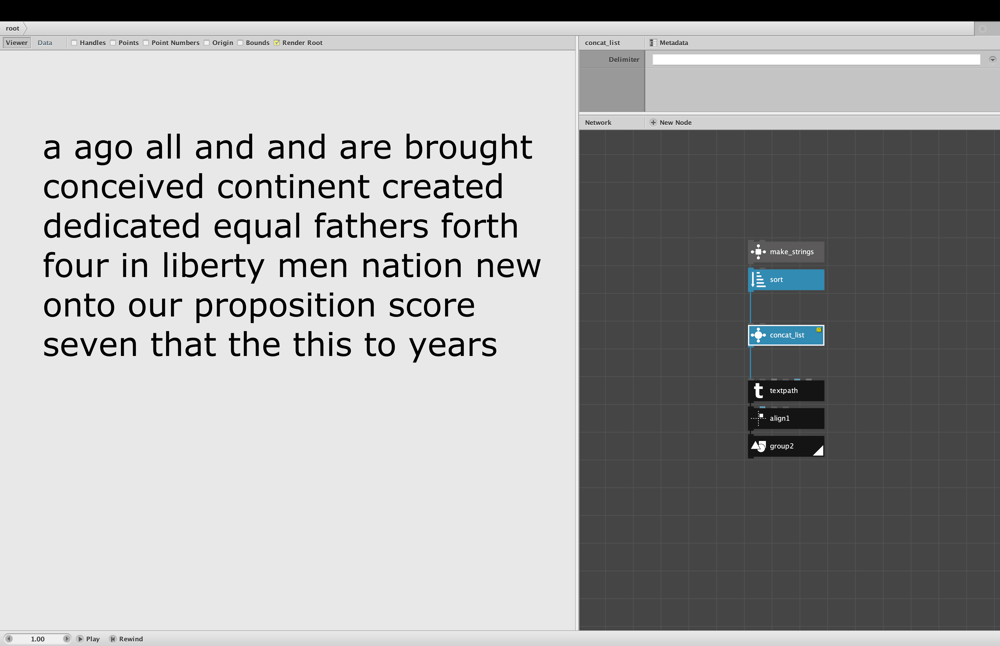This screenshot has width=1000, height=646.
Task: Uncheck the Render Root option
Action: pos(277,43)
